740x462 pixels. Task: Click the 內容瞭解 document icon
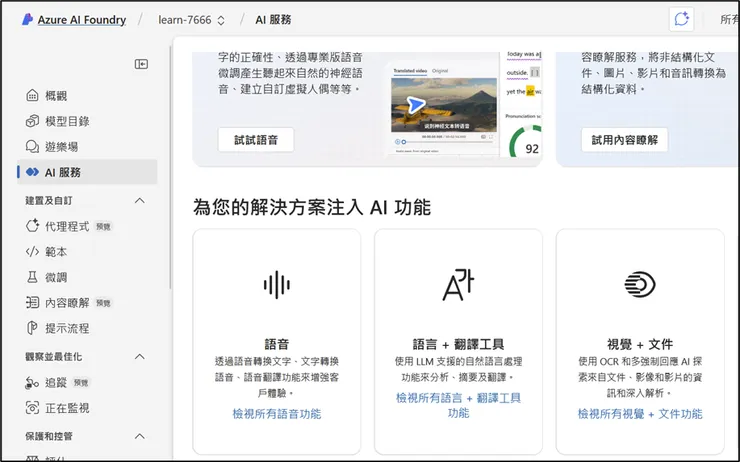click(32, 302)
